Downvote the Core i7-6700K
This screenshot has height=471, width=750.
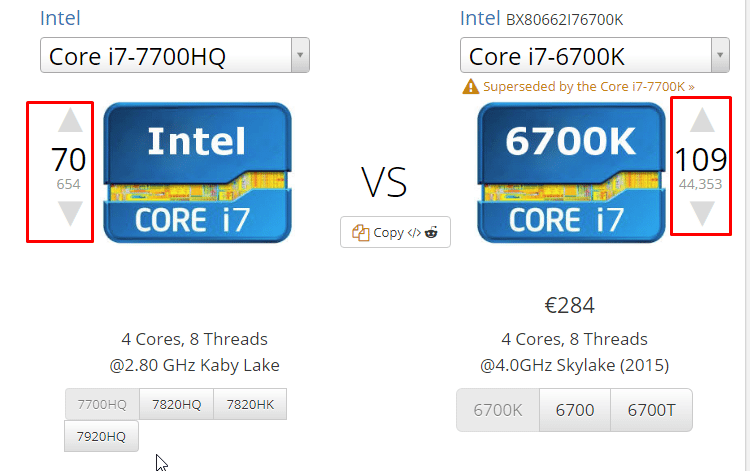pos(703,212)
